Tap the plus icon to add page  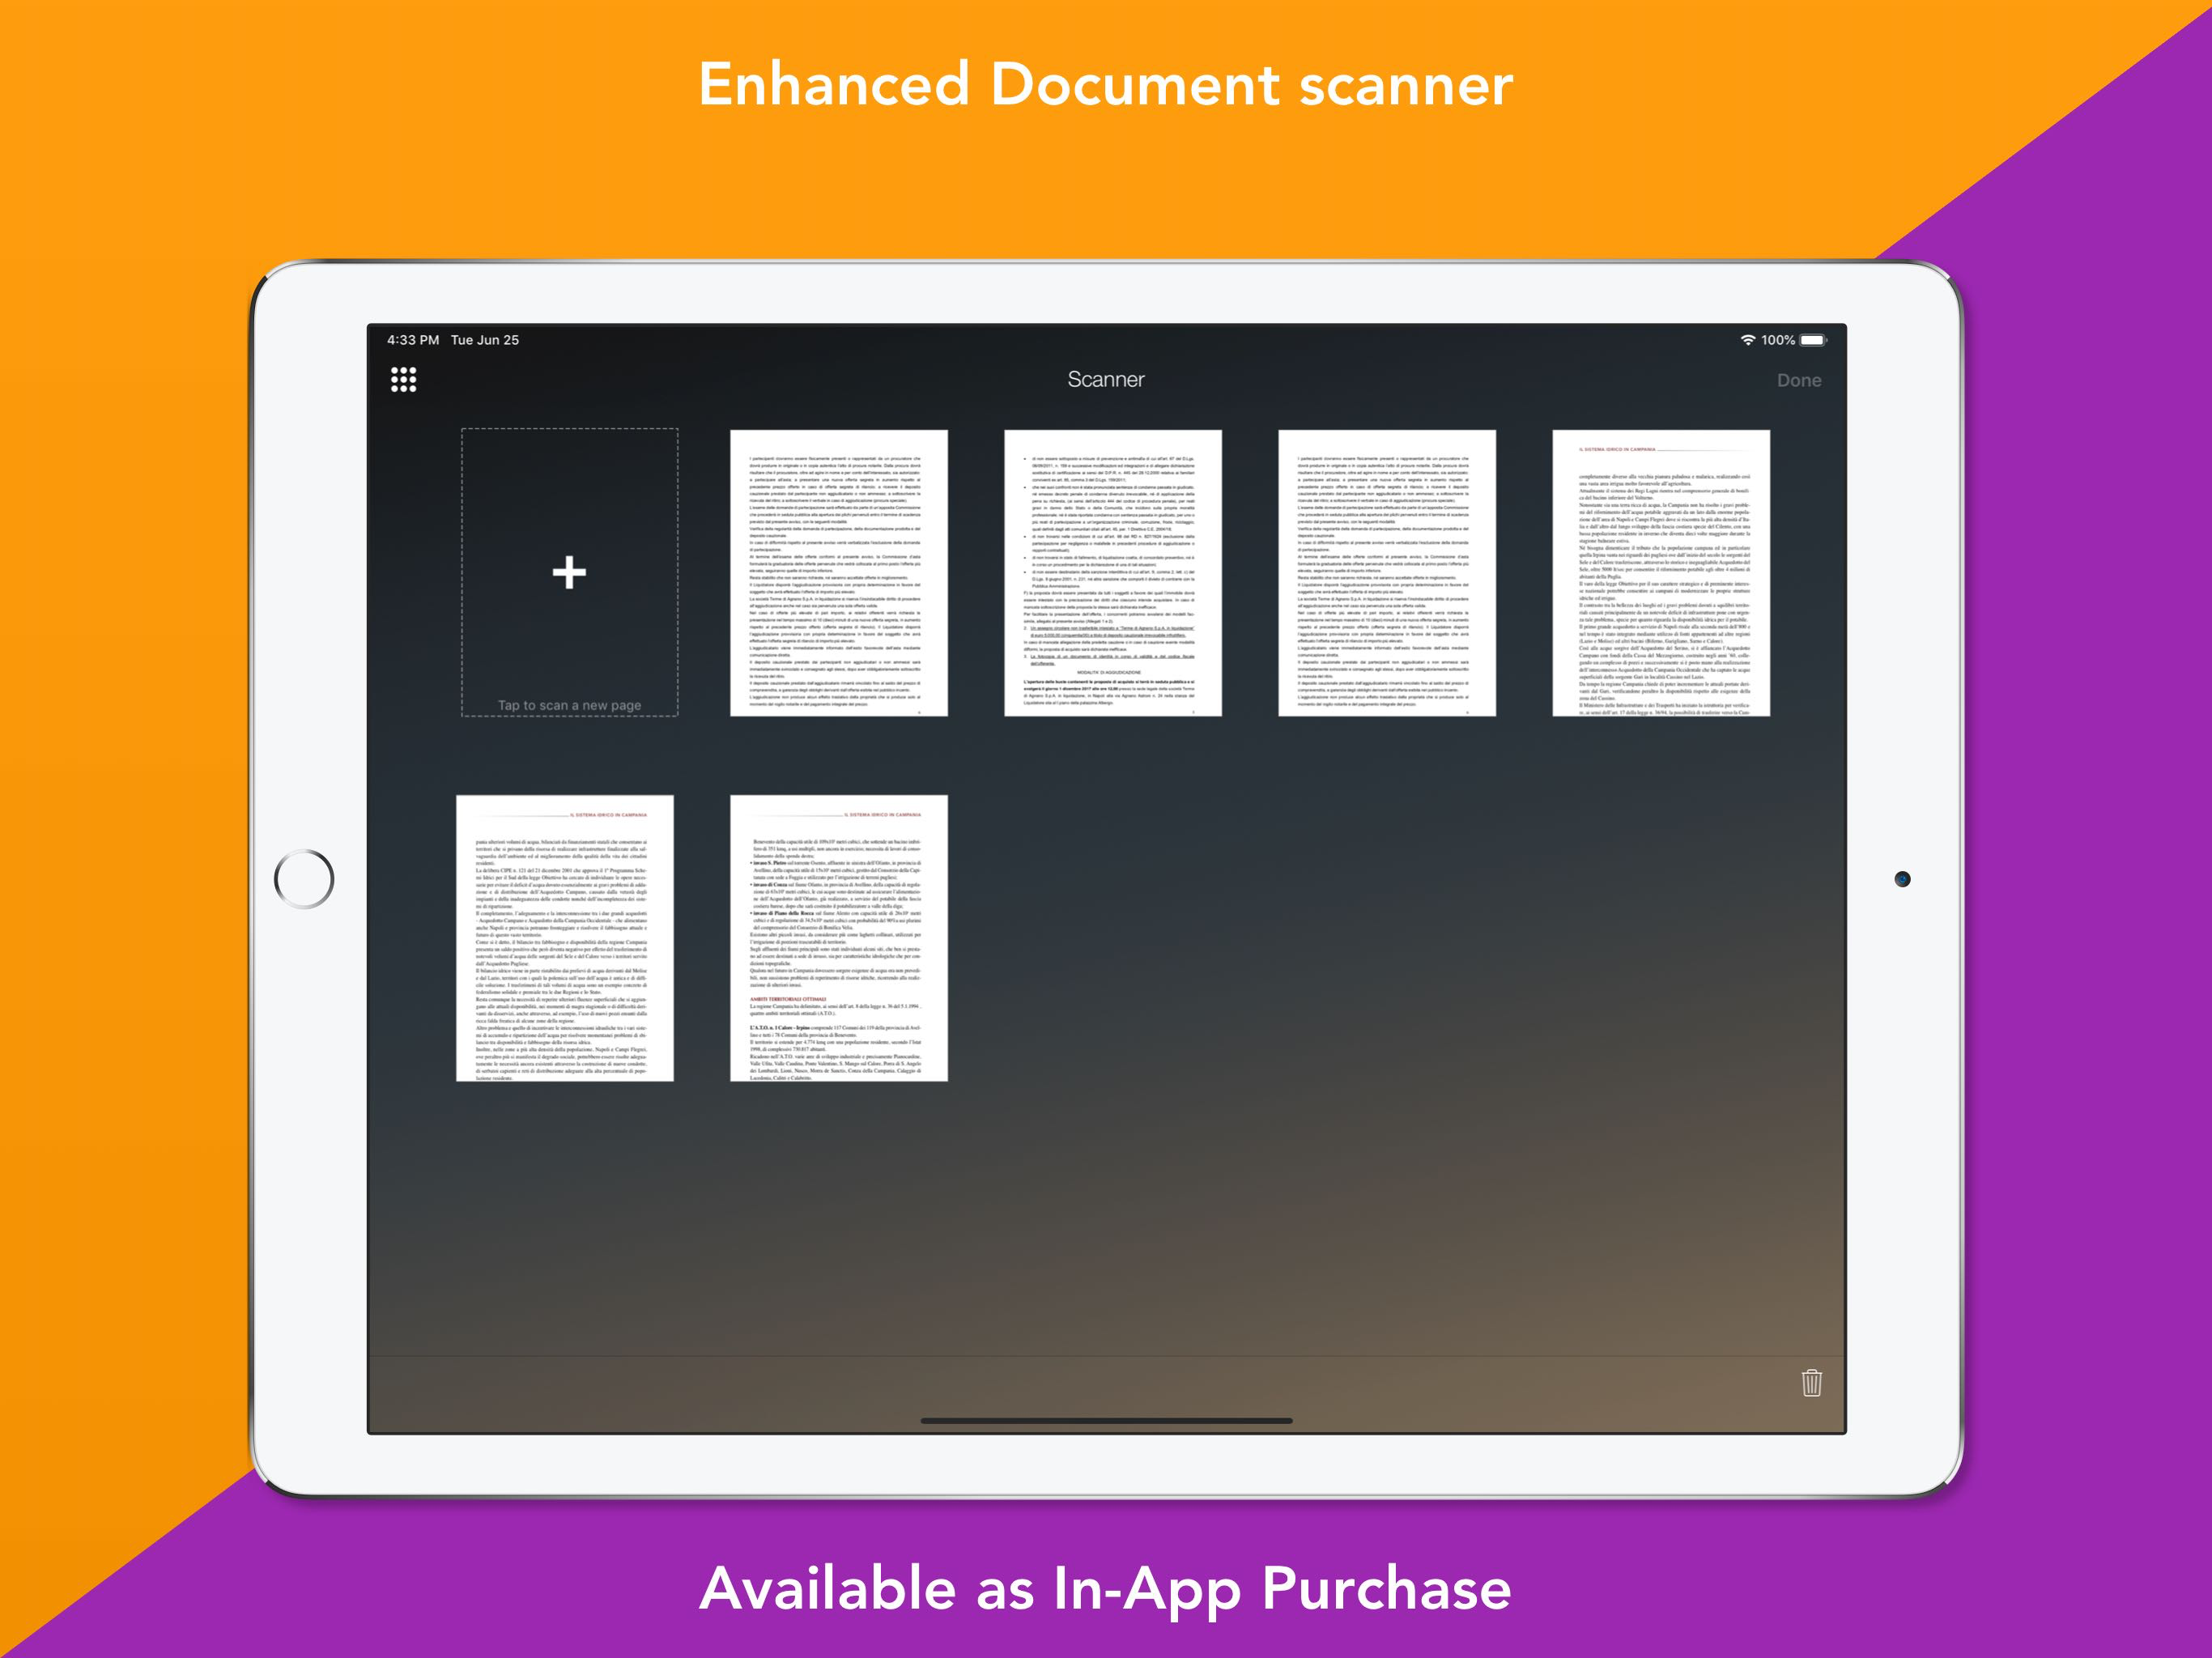click(569, 572)
